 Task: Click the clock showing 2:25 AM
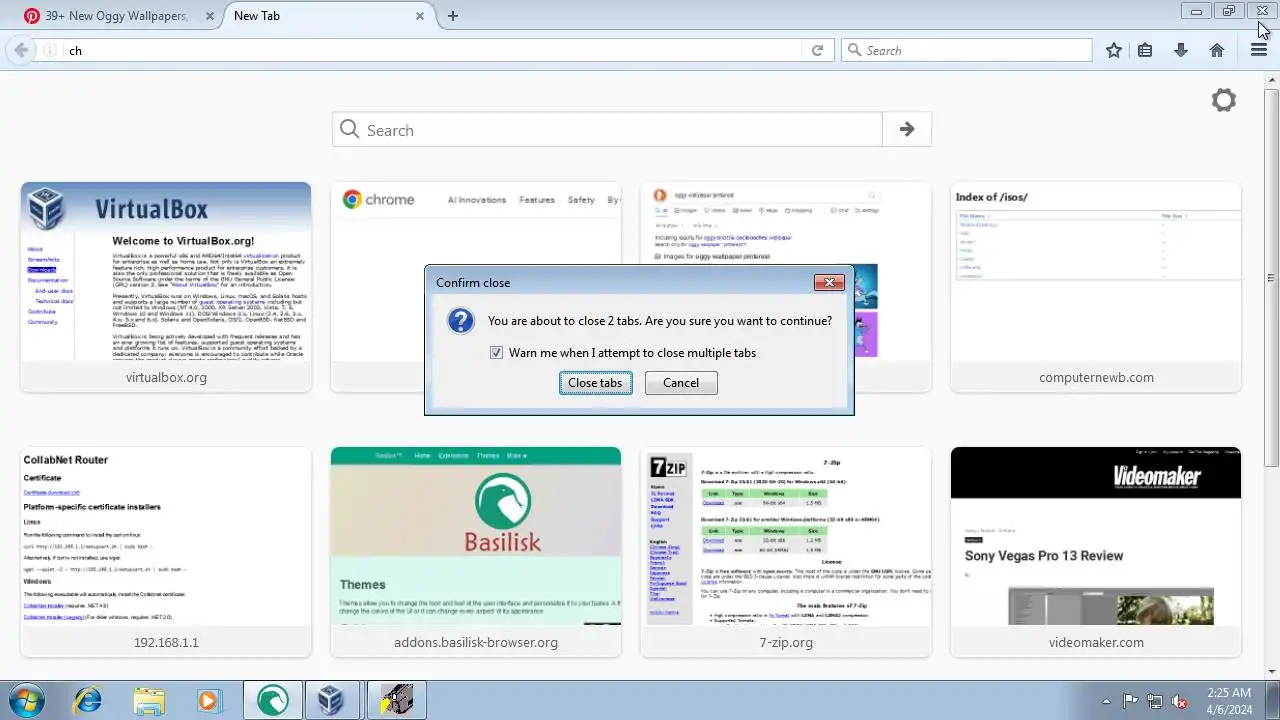1228,701
